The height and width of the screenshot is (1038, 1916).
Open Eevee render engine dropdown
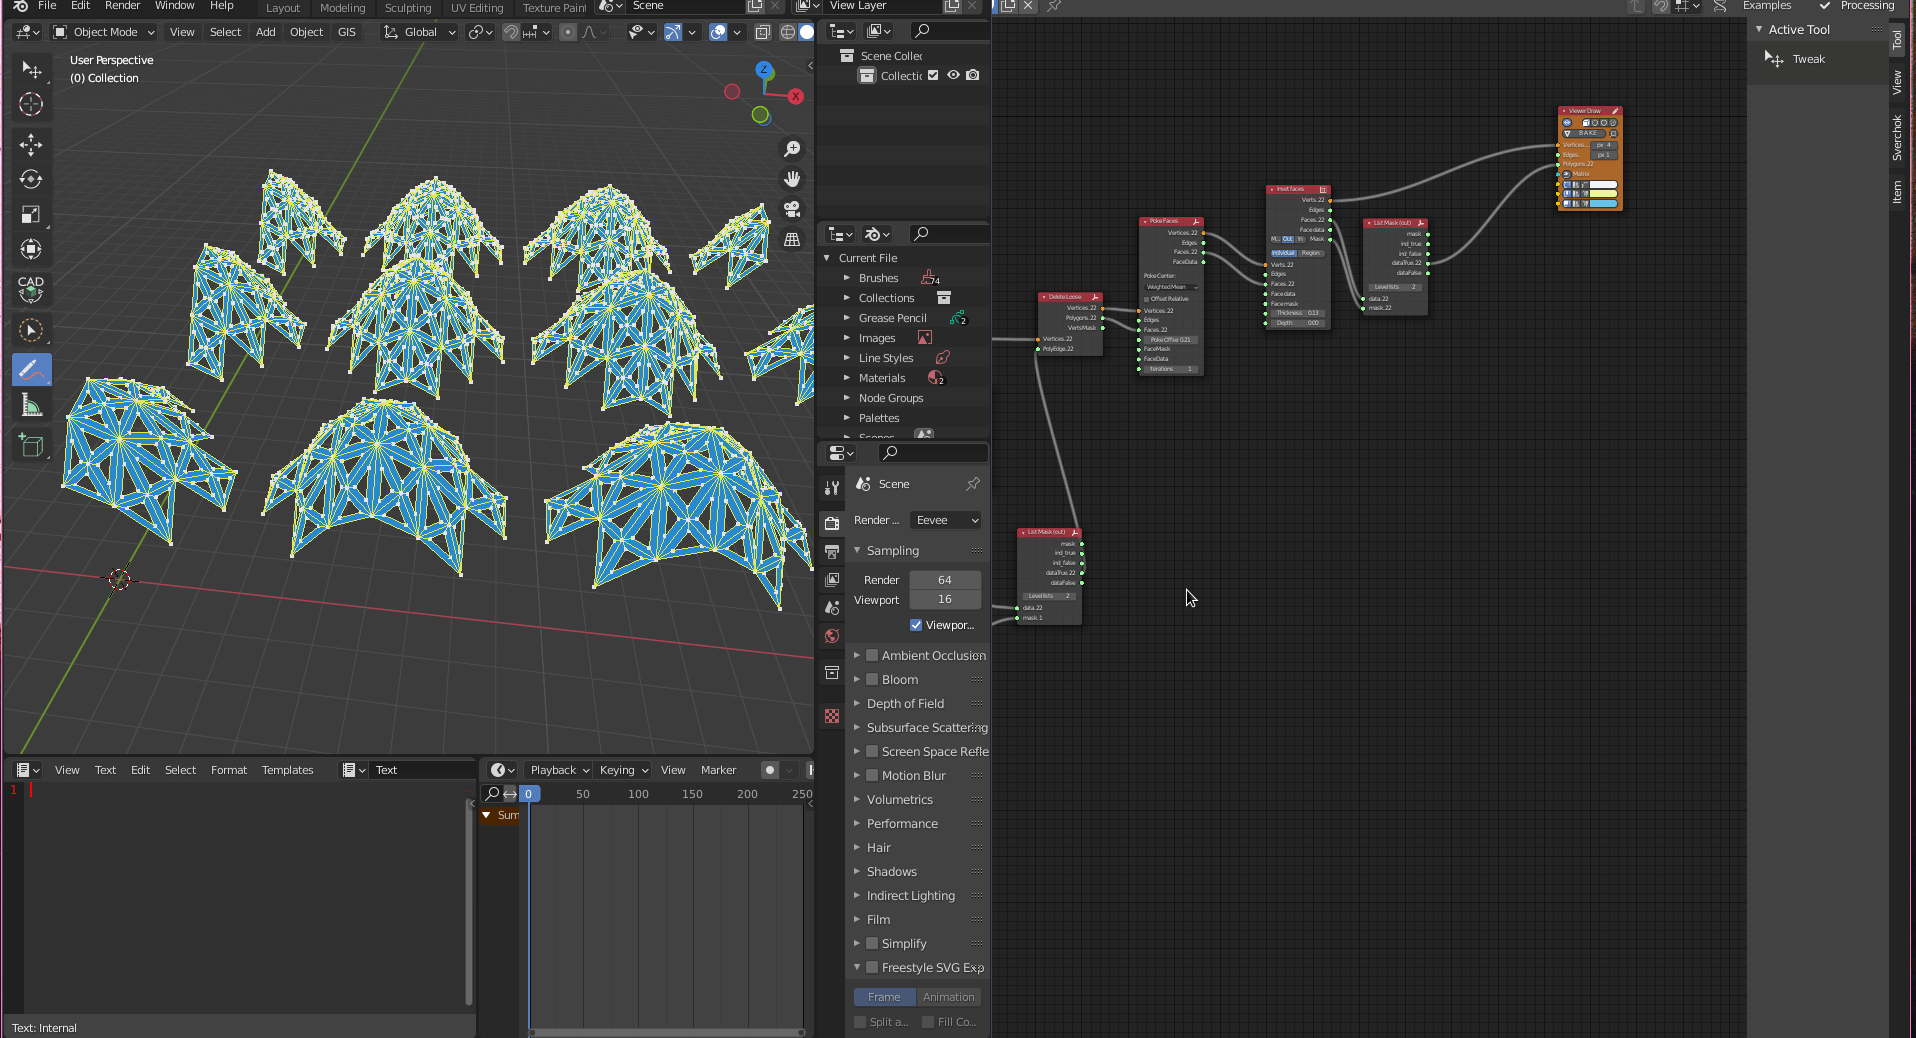pyautogui.click(x=946, y=520)
